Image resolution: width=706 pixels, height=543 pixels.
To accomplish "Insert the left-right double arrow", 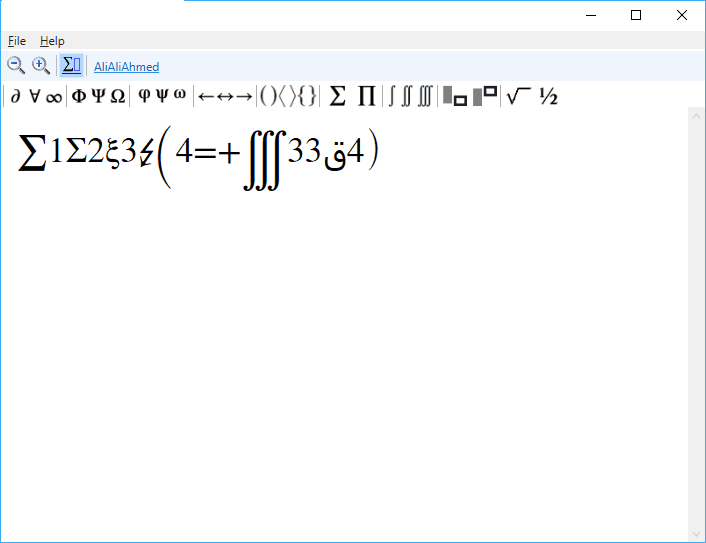I will (x=225, y=96).
